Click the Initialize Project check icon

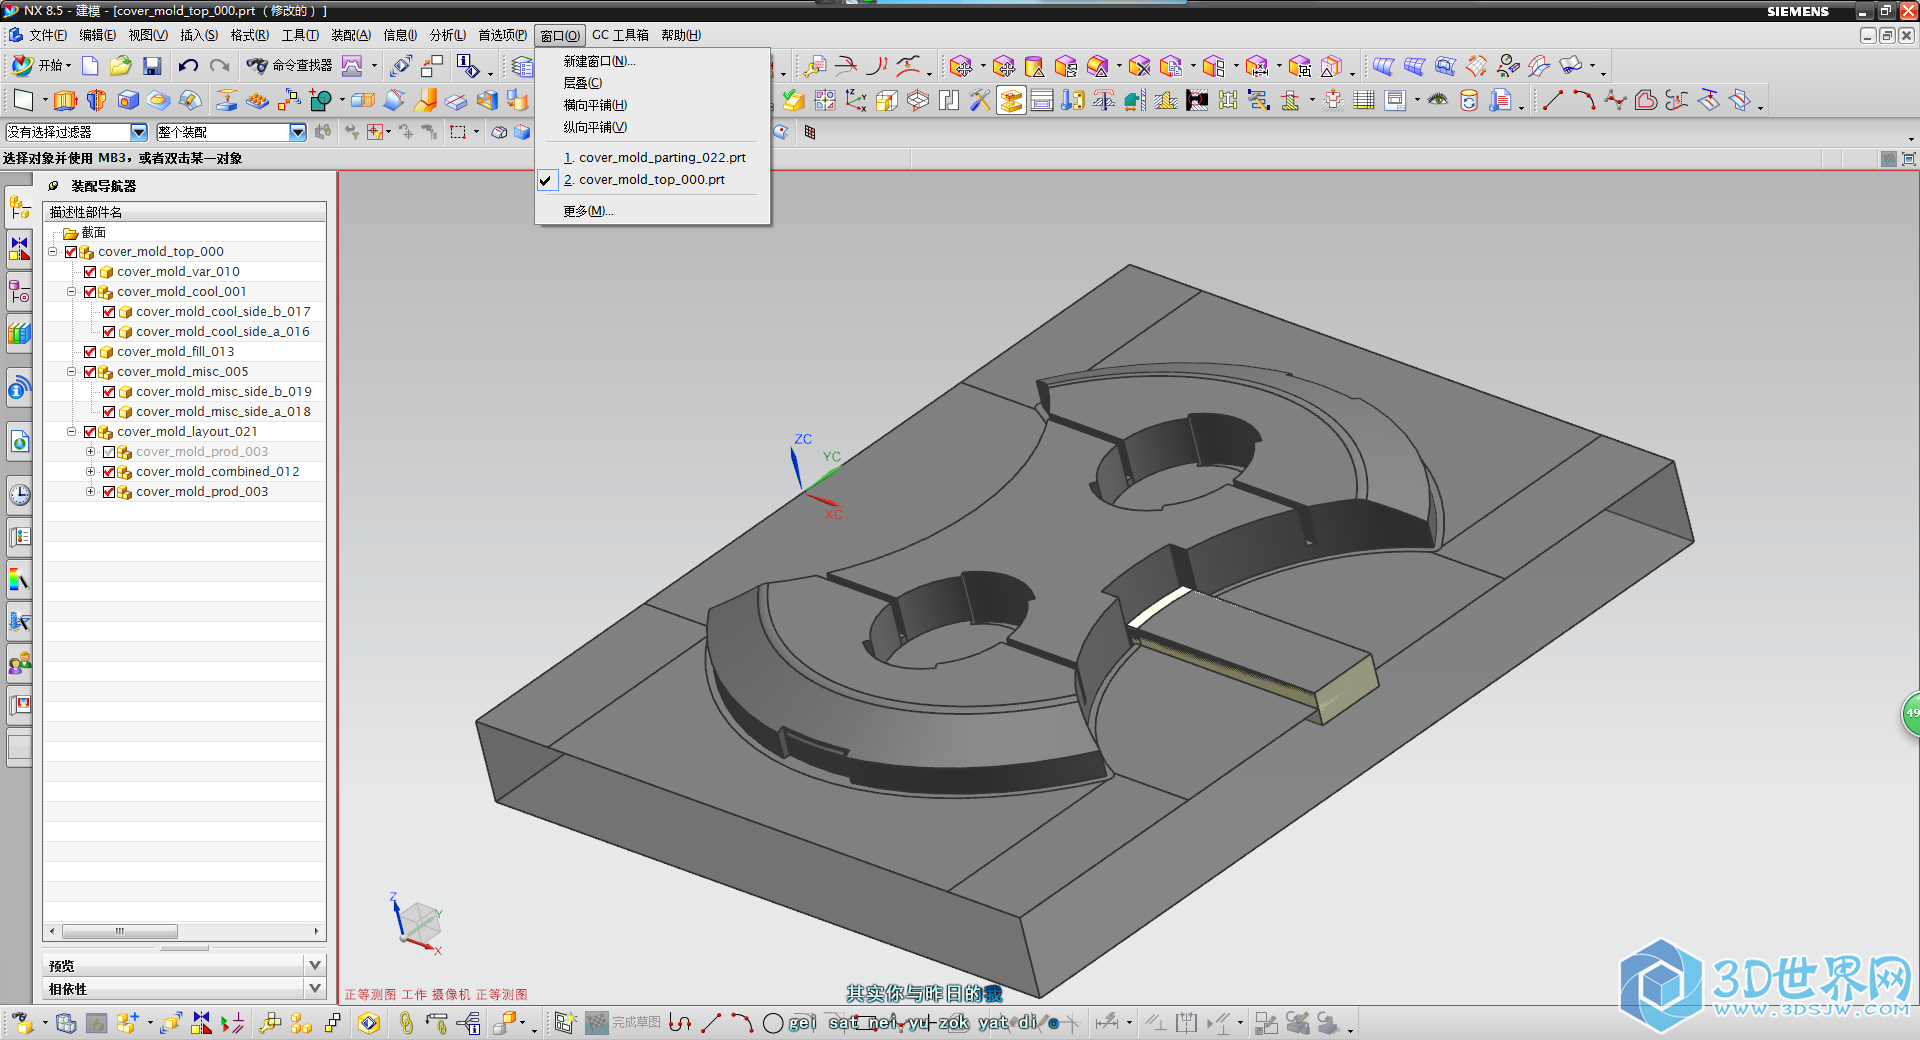pos(793,100)
